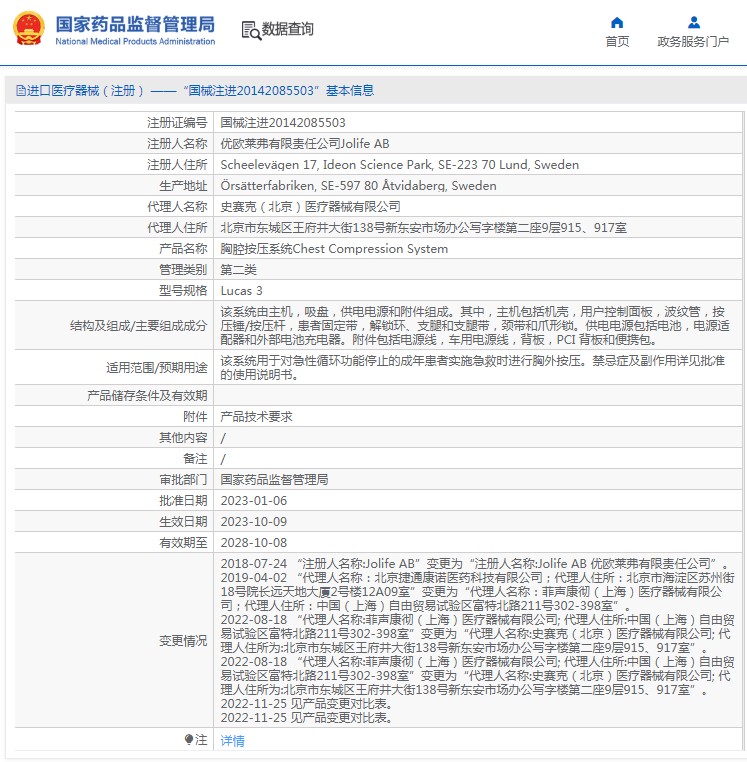The height and width of the screenshot is (762, 747).
Task: Go to 首页 text link
Action: point(617,42)
